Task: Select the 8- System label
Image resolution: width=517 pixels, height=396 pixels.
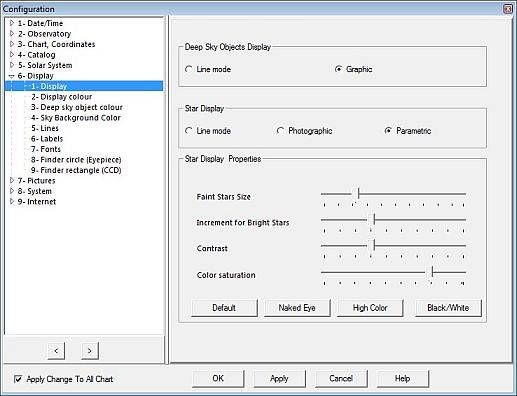Action: pos(35,191)
